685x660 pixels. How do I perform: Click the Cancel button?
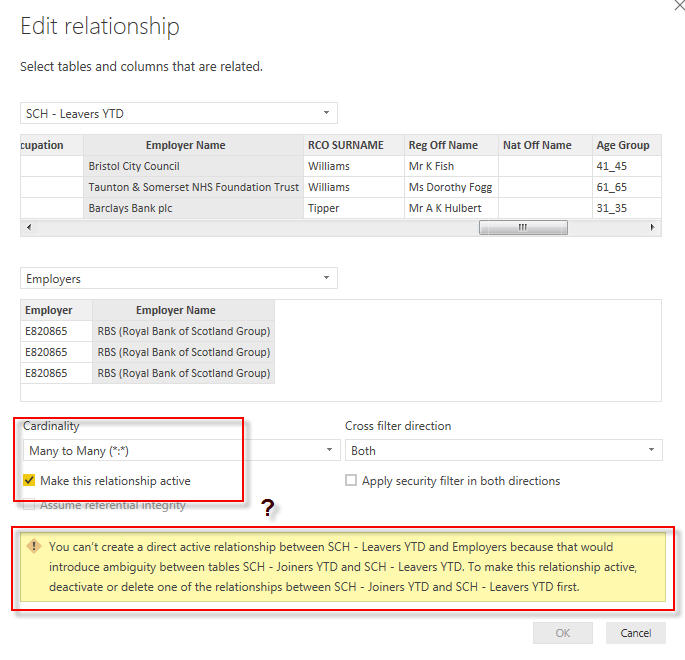(x=636, y=633)
